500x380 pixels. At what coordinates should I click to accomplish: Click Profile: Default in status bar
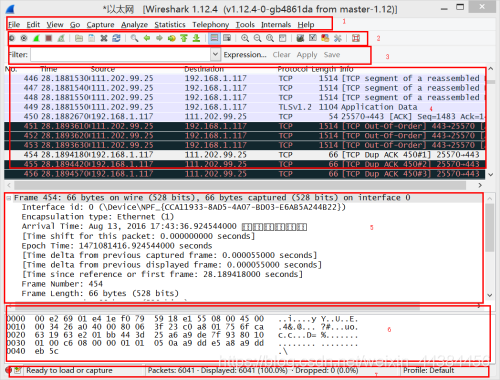tap(429, 371)
